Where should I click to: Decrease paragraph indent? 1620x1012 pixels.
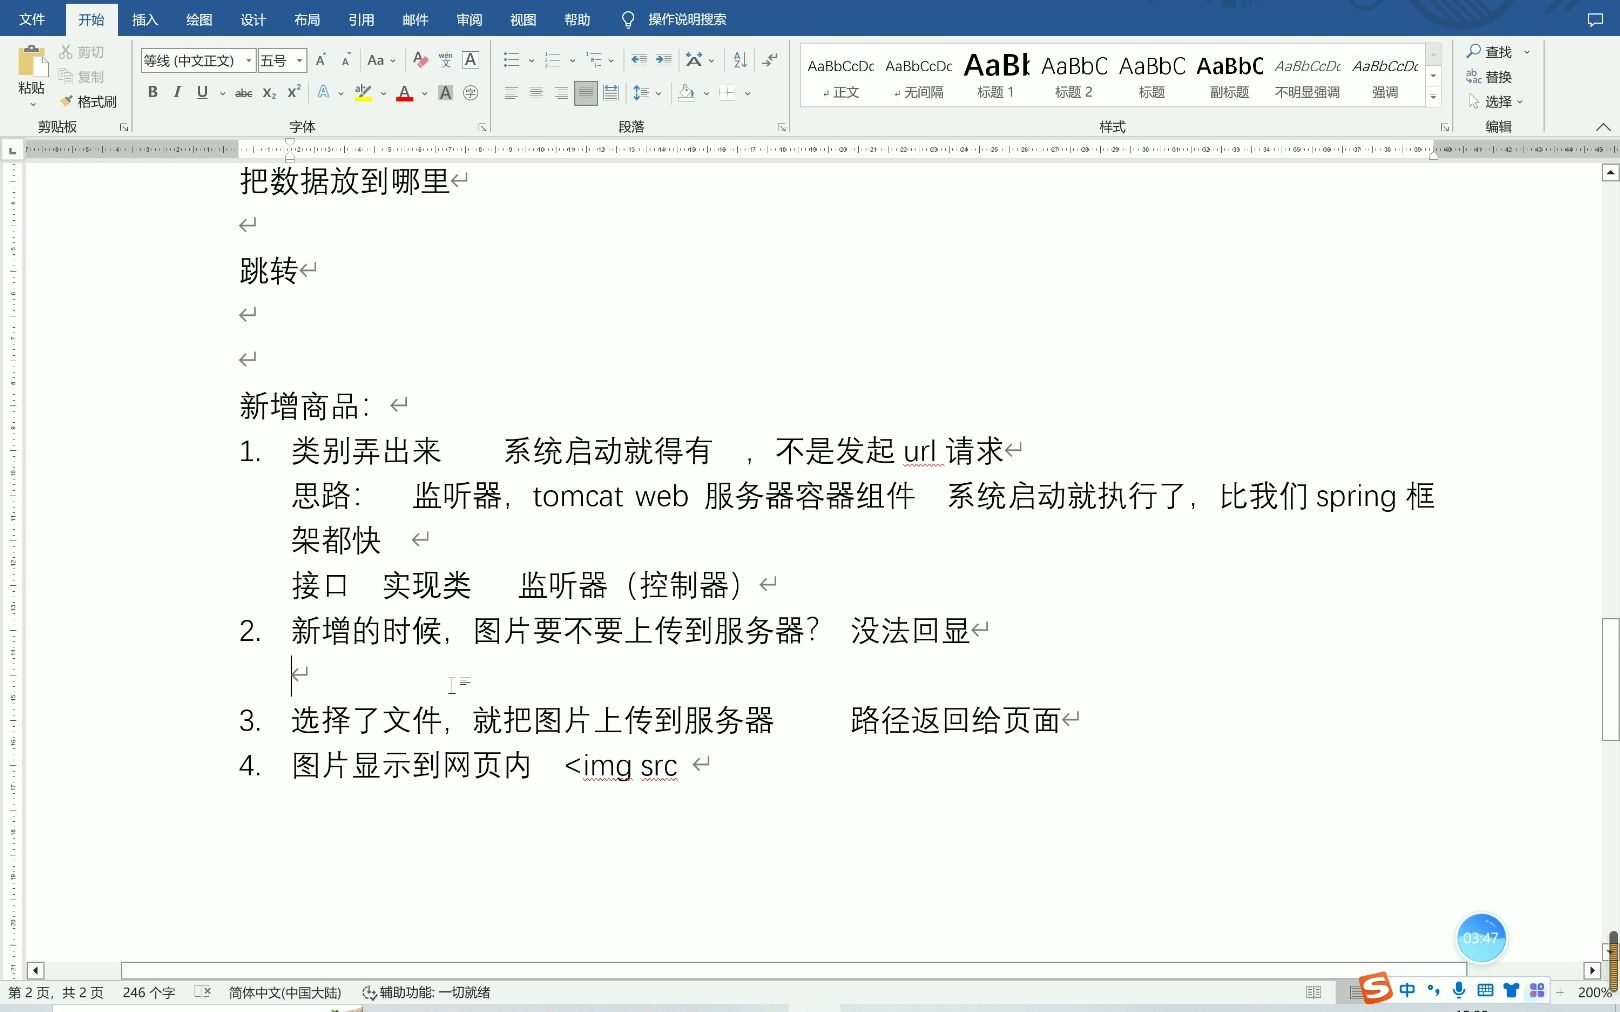[638, 60]
